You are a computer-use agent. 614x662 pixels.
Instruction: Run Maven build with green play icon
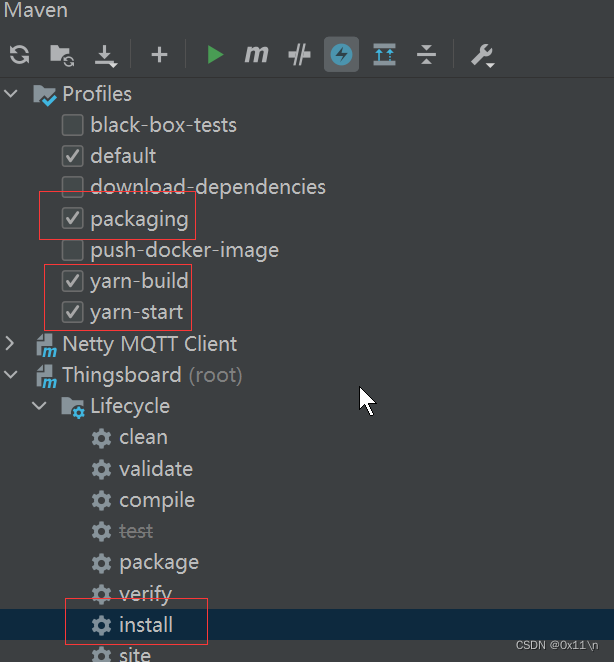[x=215, y=55]
